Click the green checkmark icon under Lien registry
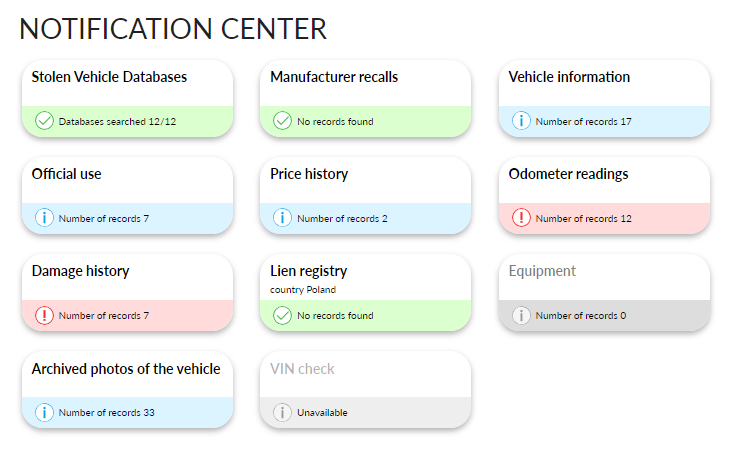 283,315
